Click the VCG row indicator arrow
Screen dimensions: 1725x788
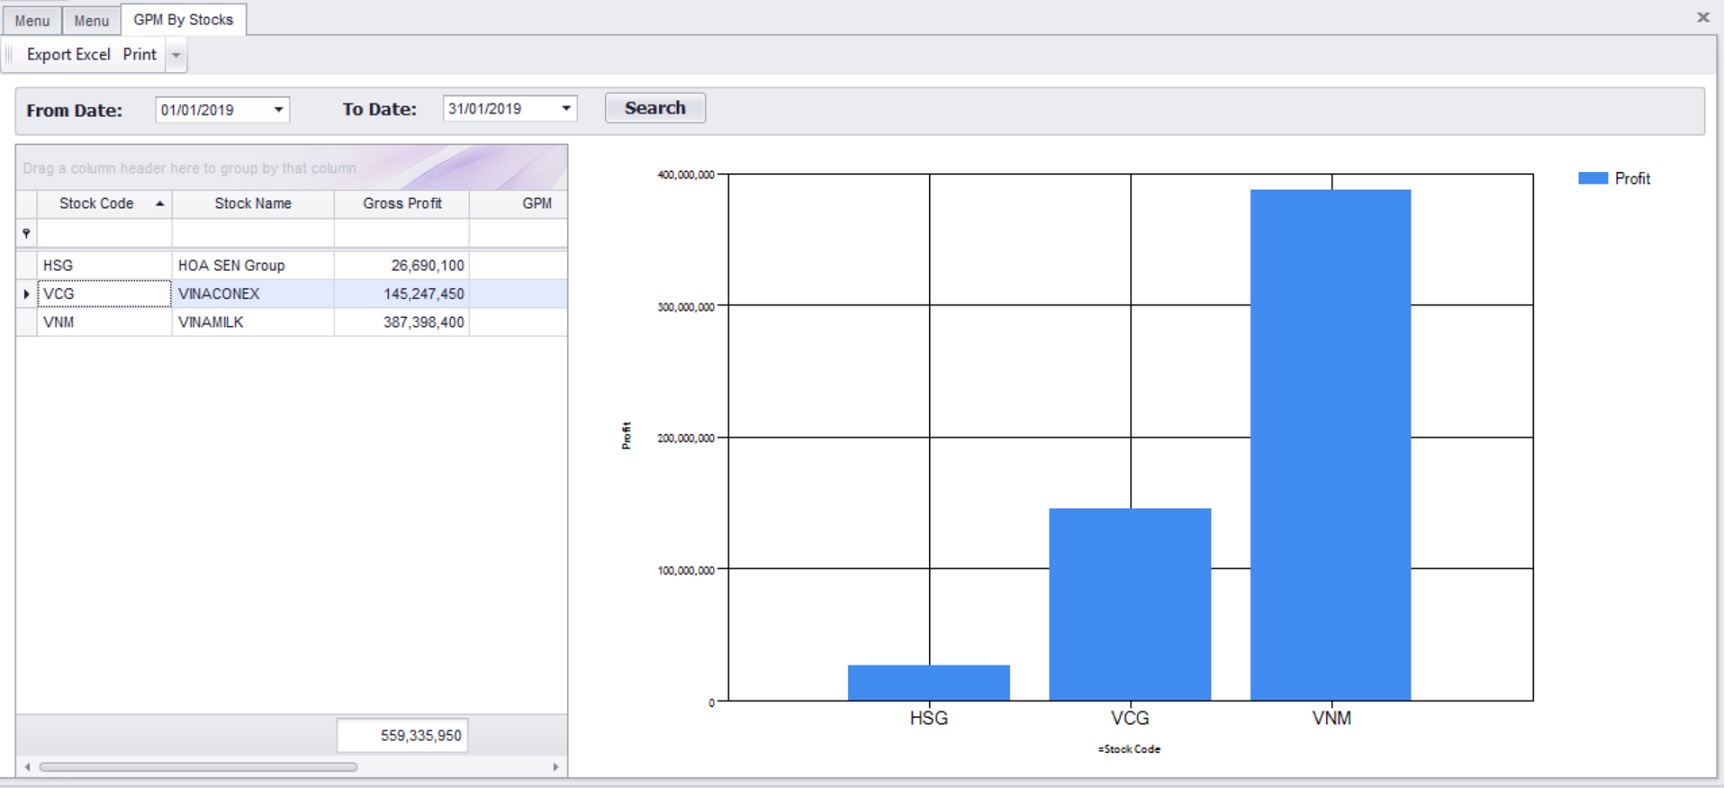point(26,294)
